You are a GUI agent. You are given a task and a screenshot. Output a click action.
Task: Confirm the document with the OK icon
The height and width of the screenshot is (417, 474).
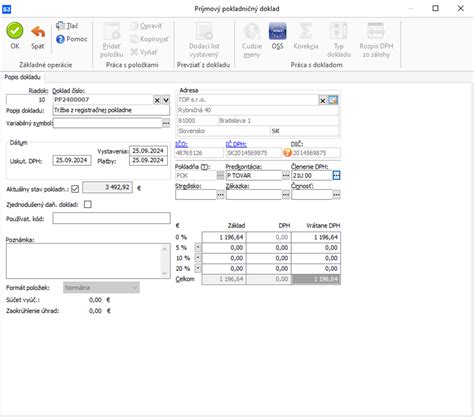pos(15,31)
